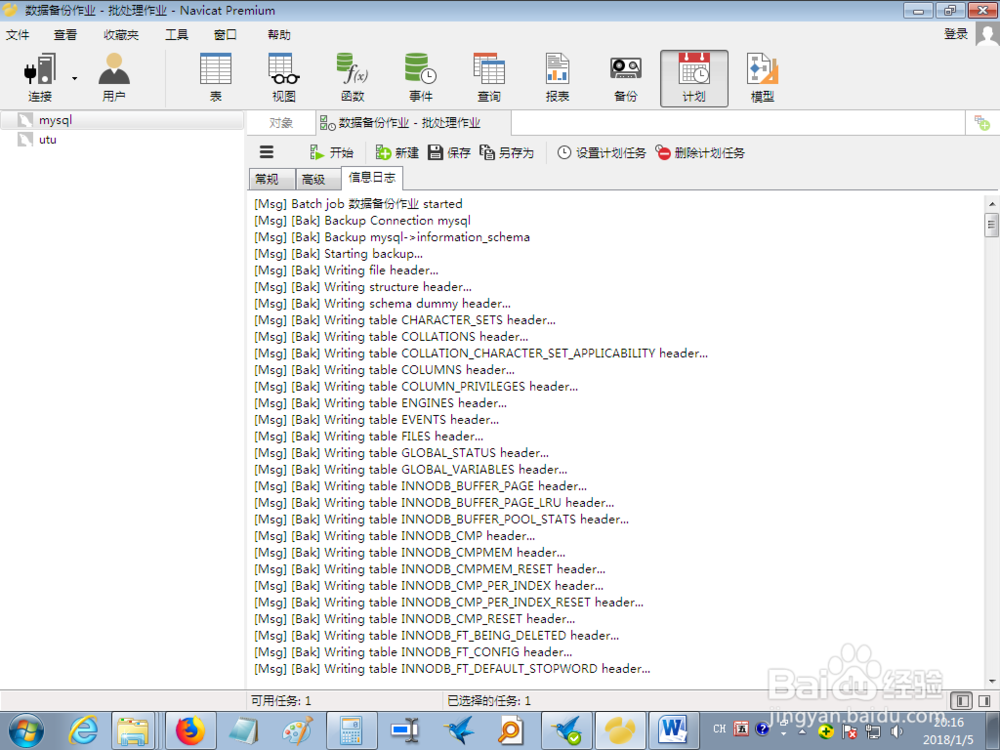Click the user avatar icon beside 登录
Screen dimensions: 1000x750
(x=987, y=34)
